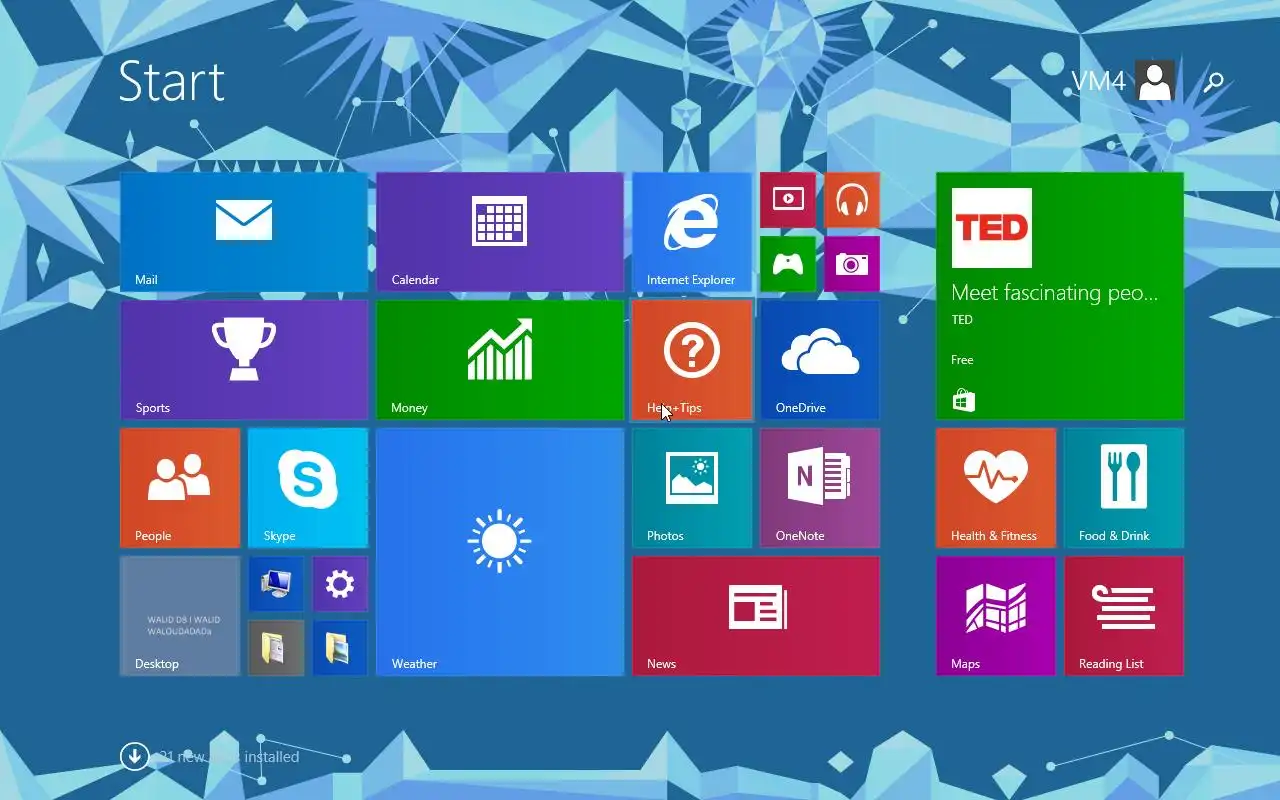Open the Food & Drink tile

pos(1124,488)
